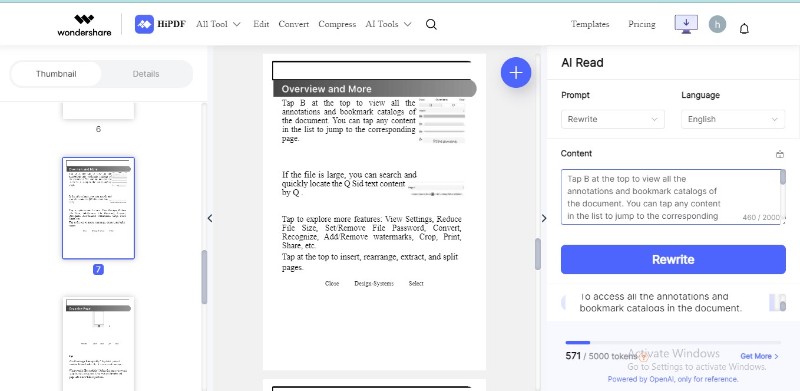Open the Convert menu
800x391 pixels.
293,24
